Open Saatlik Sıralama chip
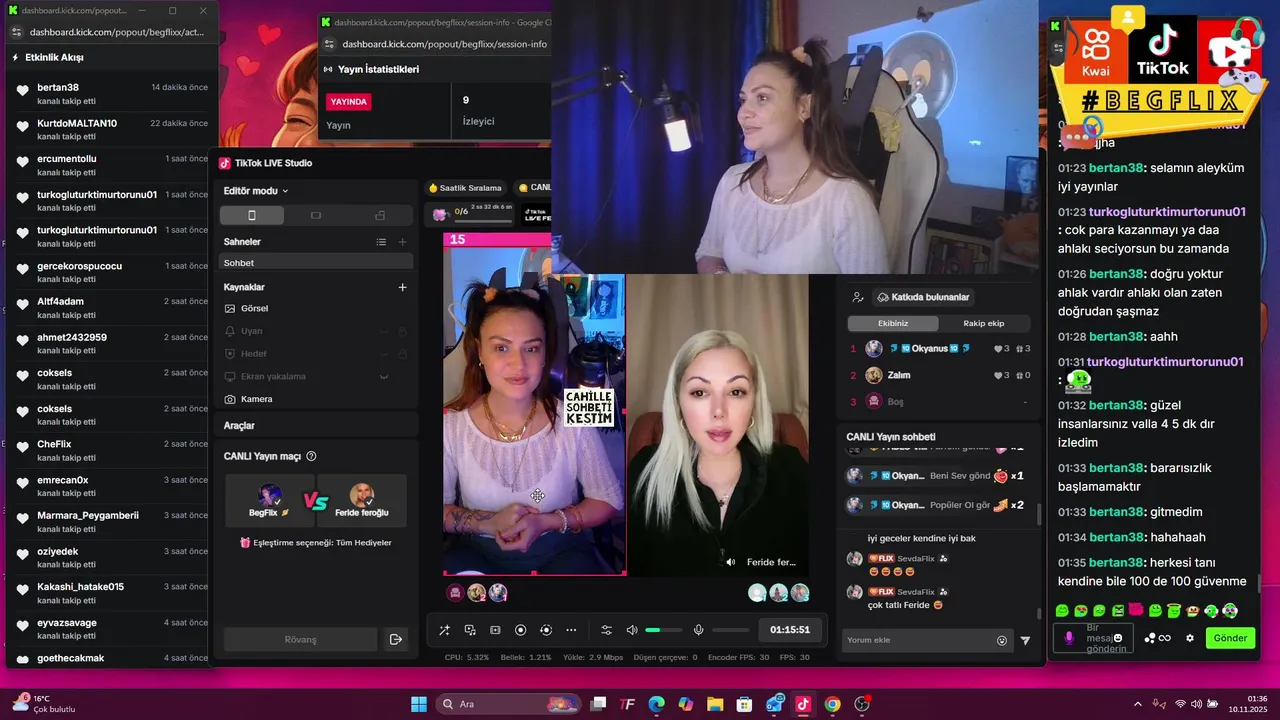The height and width of the screenshot is (720, 1280). (465, 187)
